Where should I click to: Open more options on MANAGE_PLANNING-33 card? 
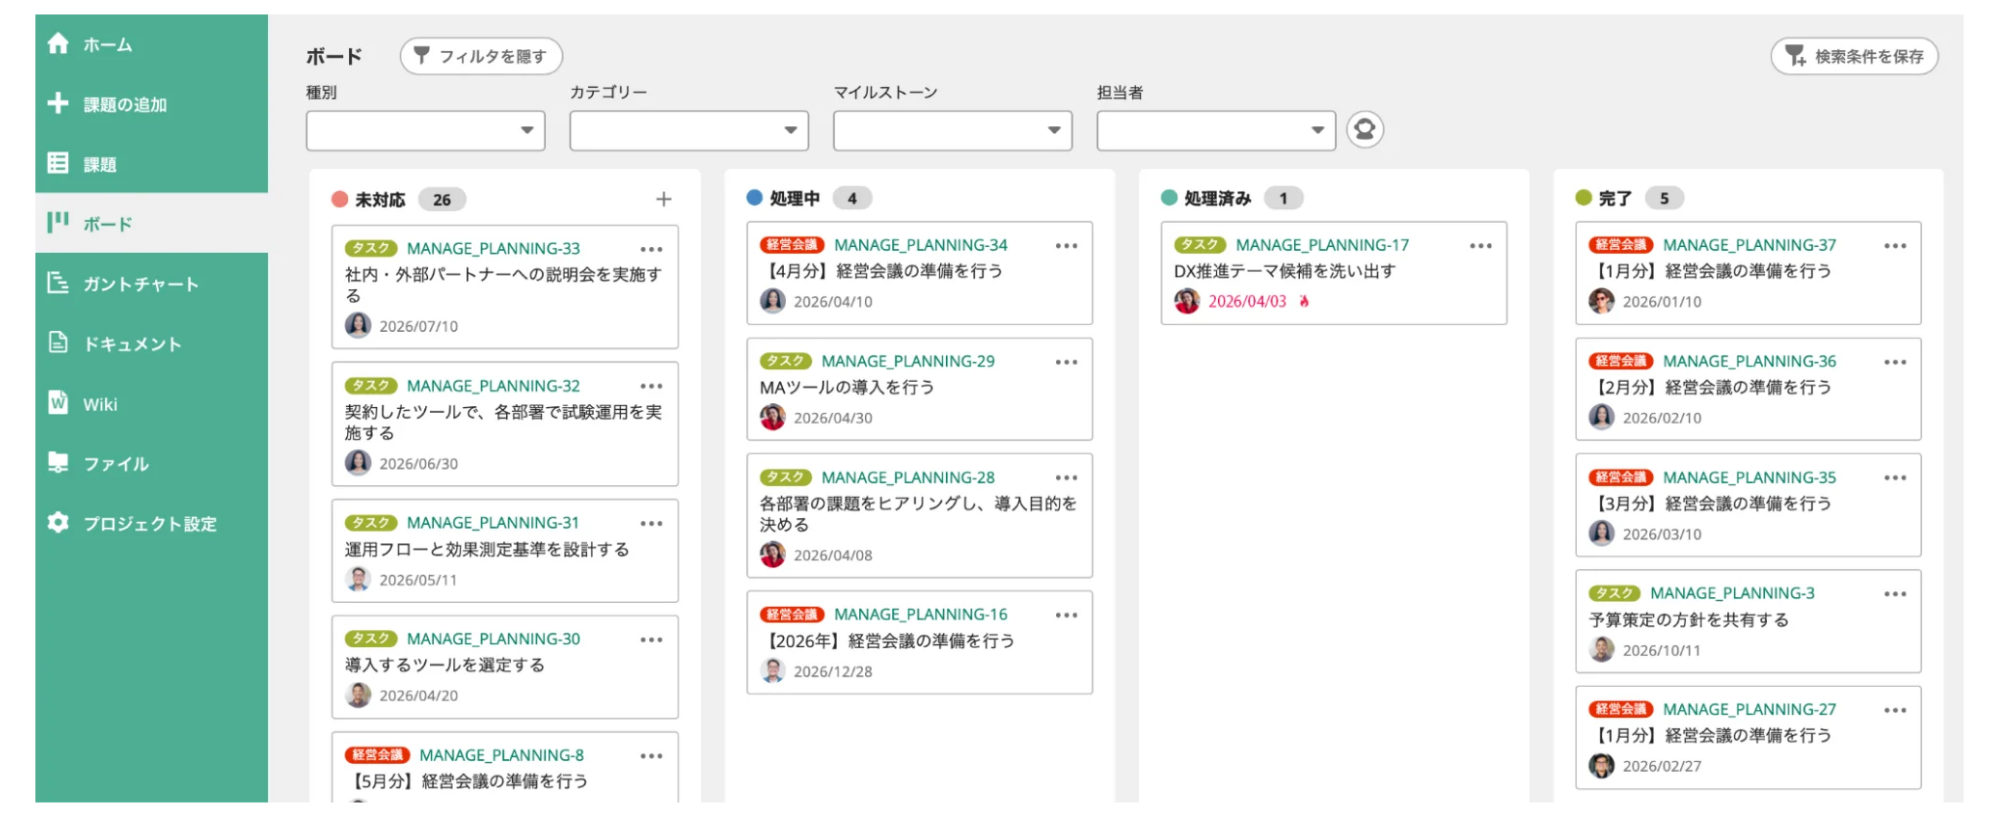point(651,249)
